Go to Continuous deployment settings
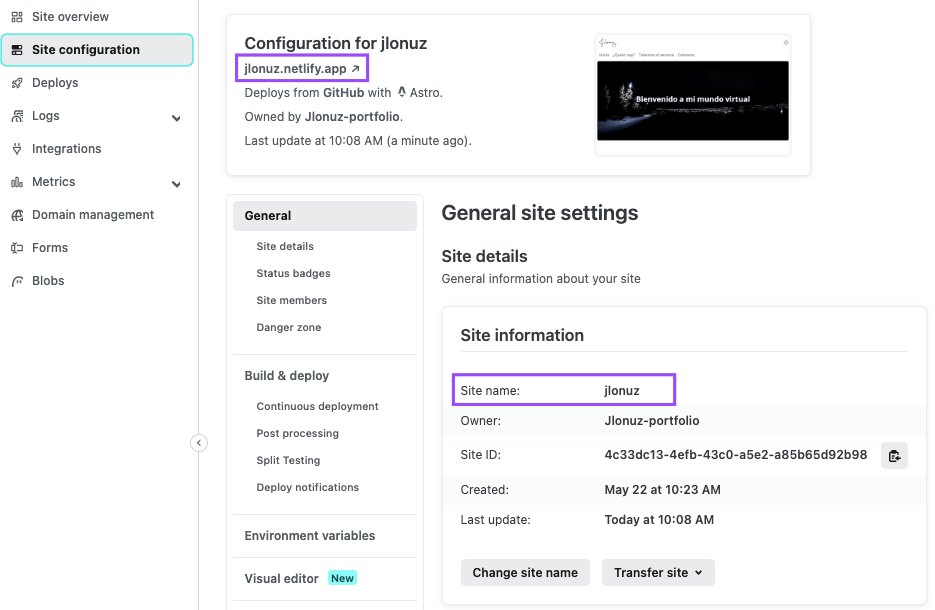 317,407
